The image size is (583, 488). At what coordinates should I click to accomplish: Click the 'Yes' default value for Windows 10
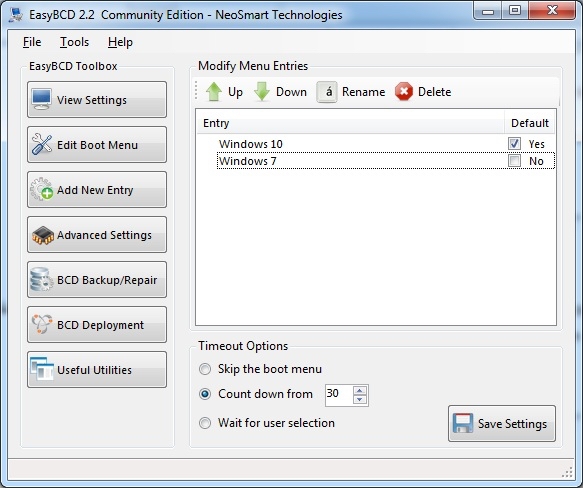point(537,144)
